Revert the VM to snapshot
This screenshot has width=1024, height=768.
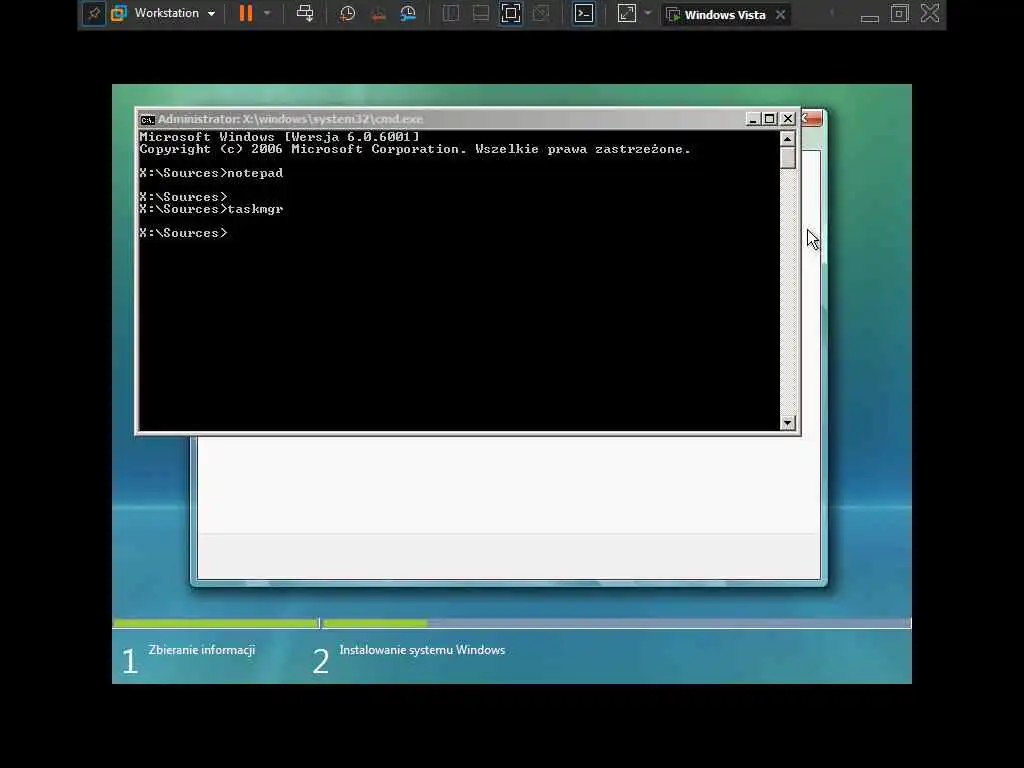(x=378, y=14)
